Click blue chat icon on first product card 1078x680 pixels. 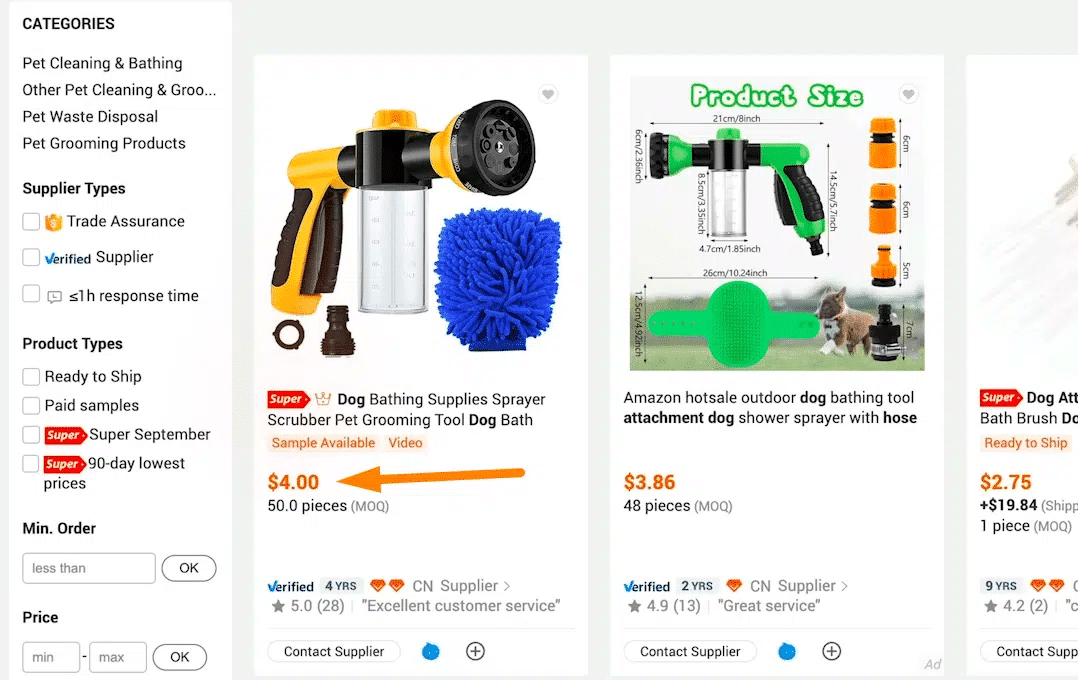click(430, 651)
